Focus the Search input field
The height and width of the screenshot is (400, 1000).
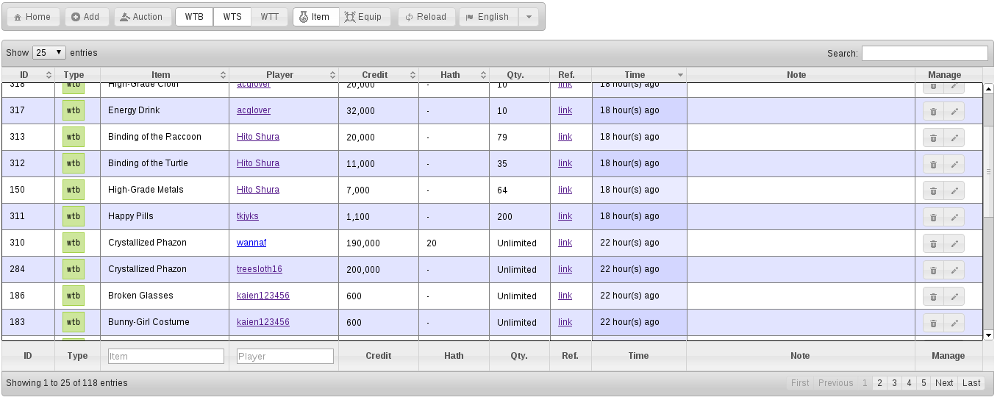coord(925,53)
